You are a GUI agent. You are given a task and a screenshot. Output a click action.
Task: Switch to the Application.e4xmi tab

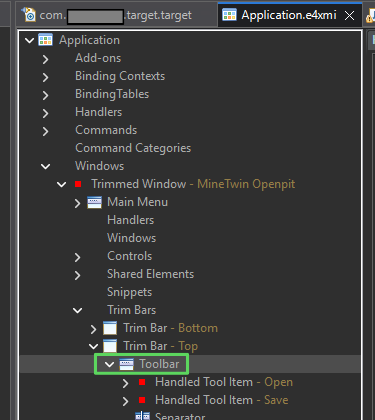(289, 15)
